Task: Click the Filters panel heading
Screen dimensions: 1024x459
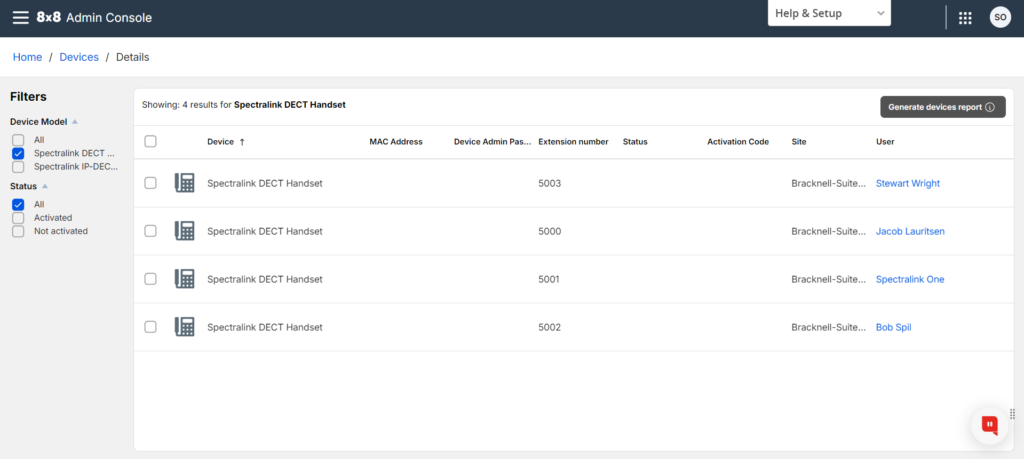Action: (x=28, y=97)
